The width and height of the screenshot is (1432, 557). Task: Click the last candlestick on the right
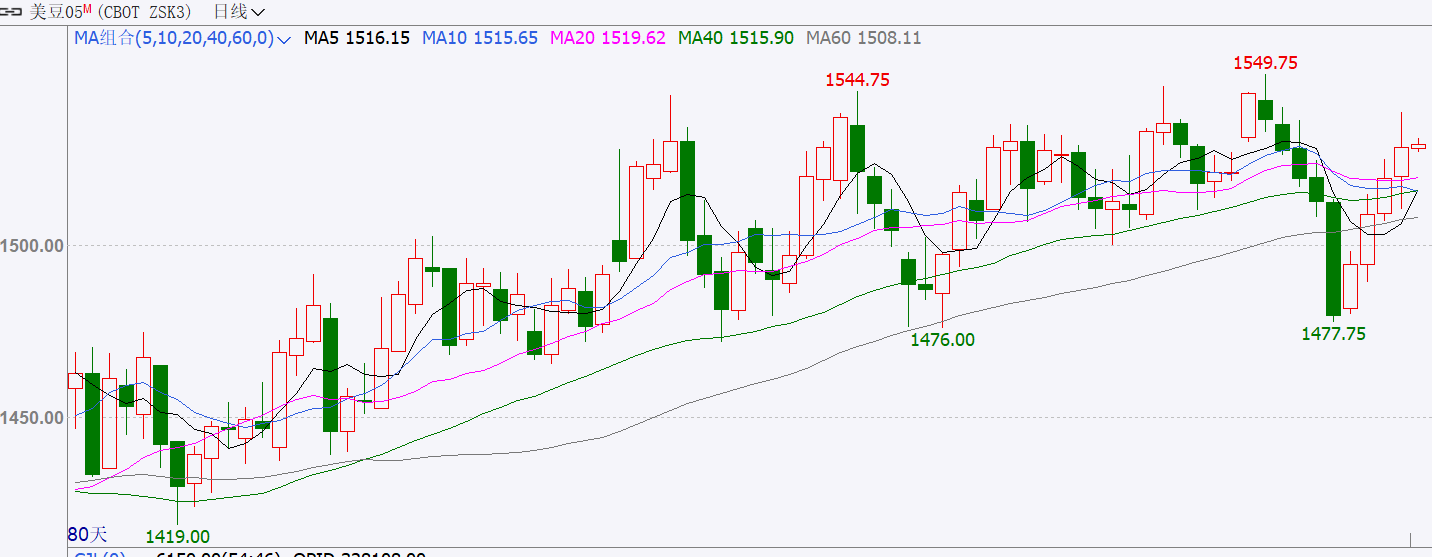(x=1418, y=146)
